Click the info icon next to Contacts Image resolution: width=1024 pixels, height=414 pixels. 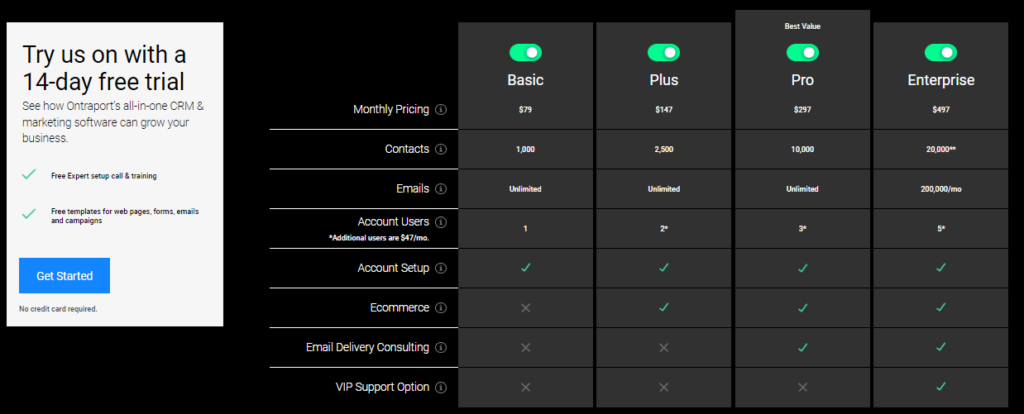pos(441,149)
